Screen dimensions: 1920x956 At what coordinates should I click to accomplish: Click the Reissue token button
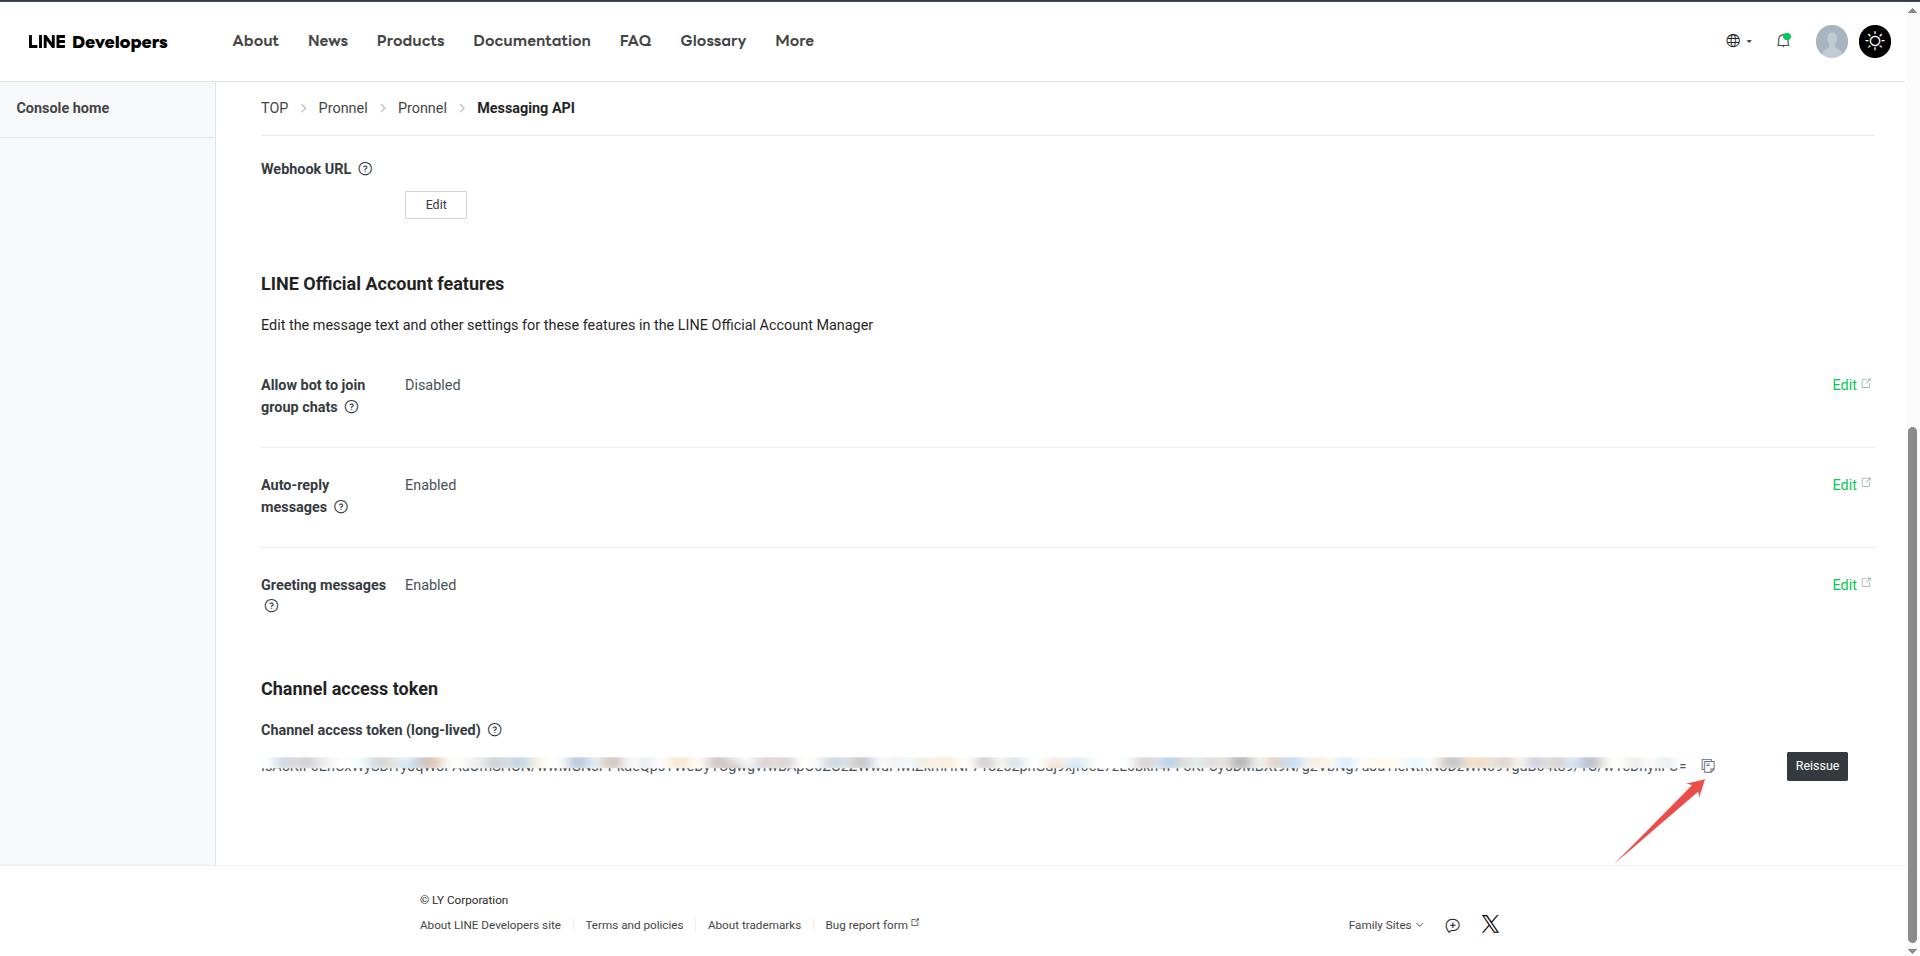pyautogui.click(x=1817, y=766)
